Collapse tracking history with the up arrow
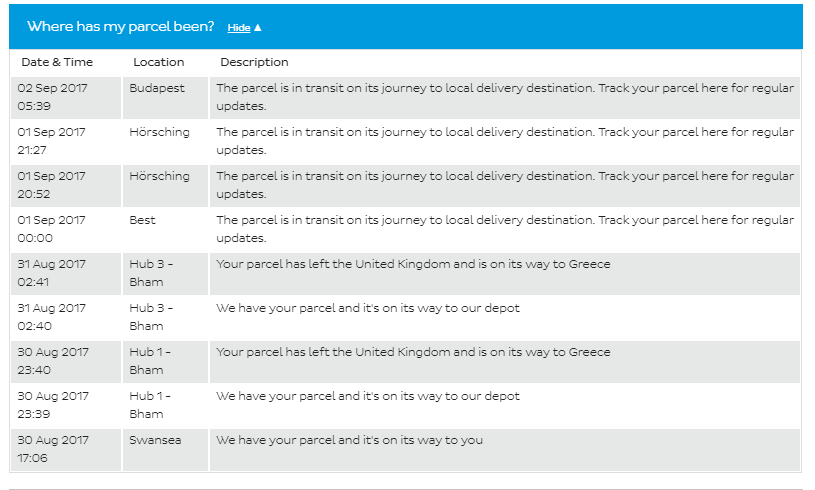The image size is (815, 490). point(258,28)
